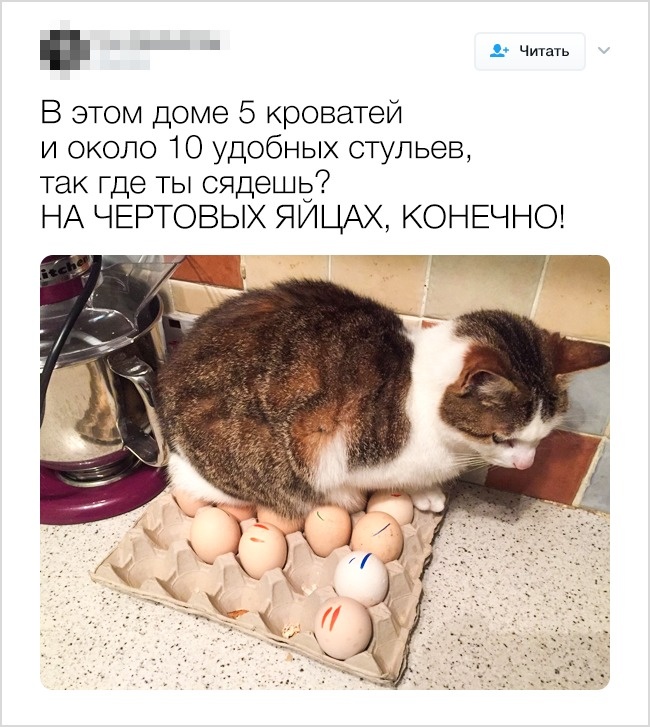Open the blurred author display name
Viewport: 650px width, 727px height.
coord(159,41)
